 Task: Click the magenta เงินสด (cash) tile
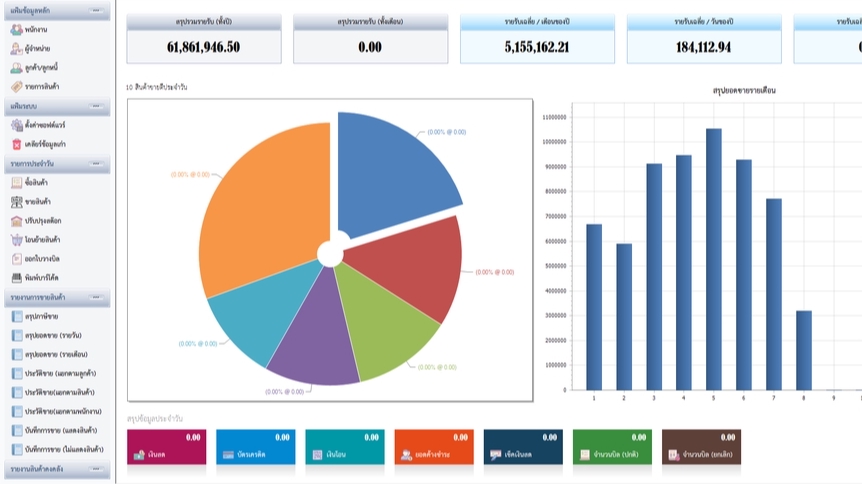(x=167, y=447)
